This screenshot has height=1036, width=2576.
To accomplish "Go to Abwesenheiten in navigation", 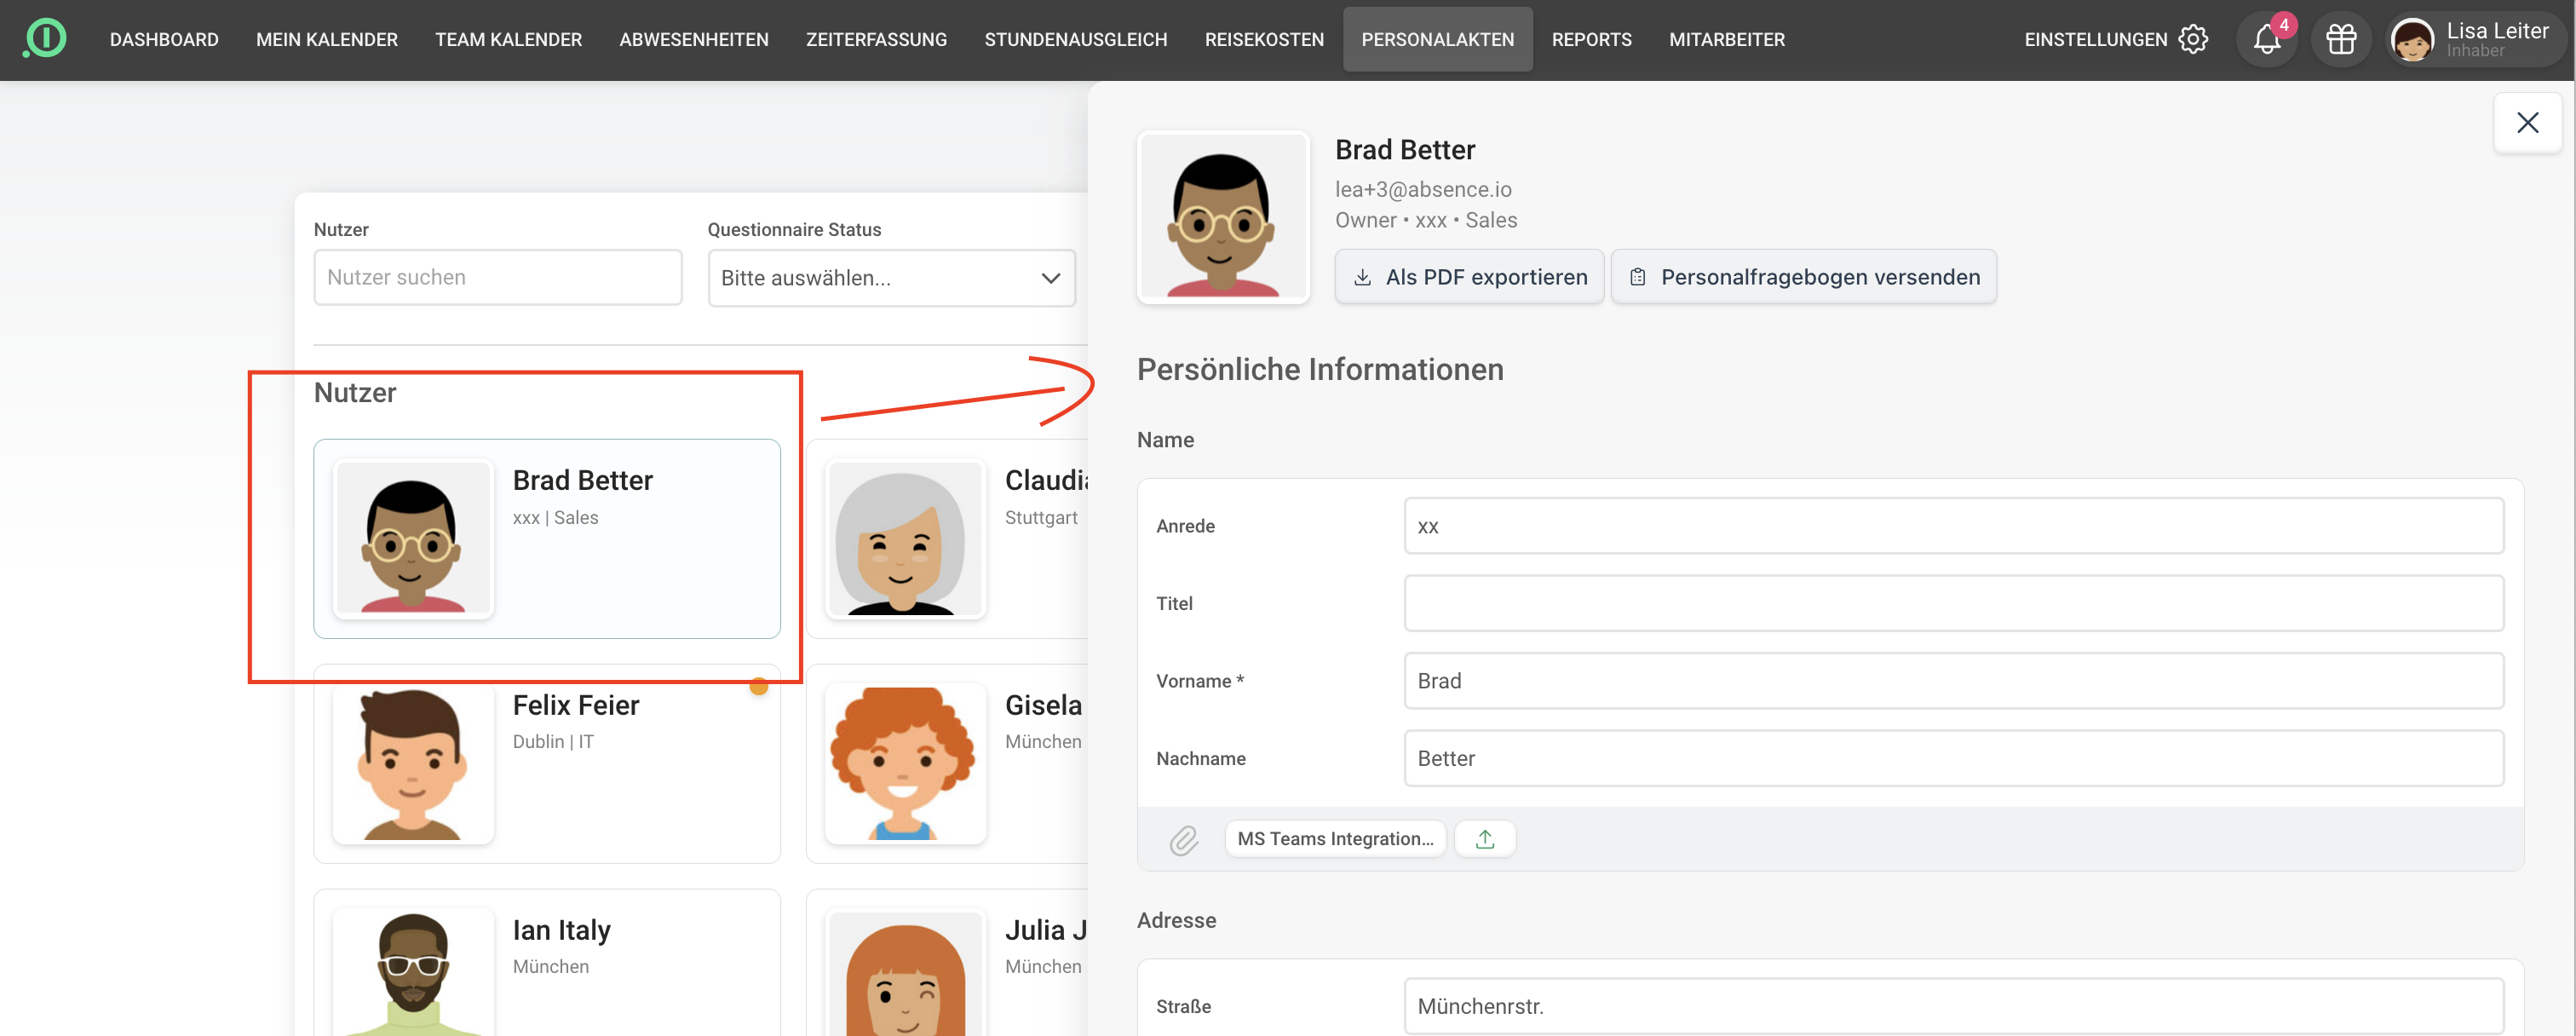I will (693, 40).
